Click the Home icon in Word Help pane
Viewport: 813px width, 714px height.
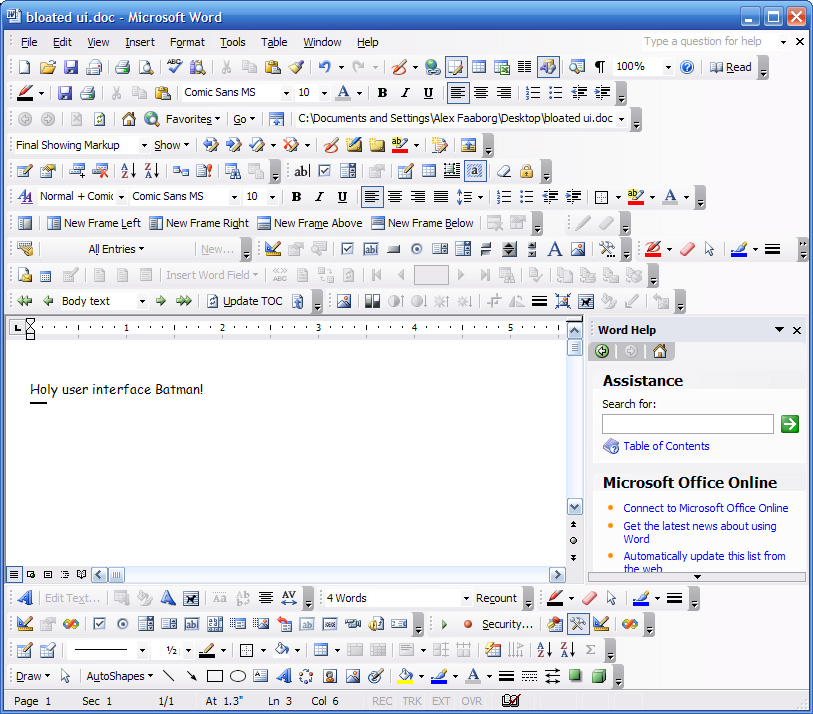[x=659, y=351]
